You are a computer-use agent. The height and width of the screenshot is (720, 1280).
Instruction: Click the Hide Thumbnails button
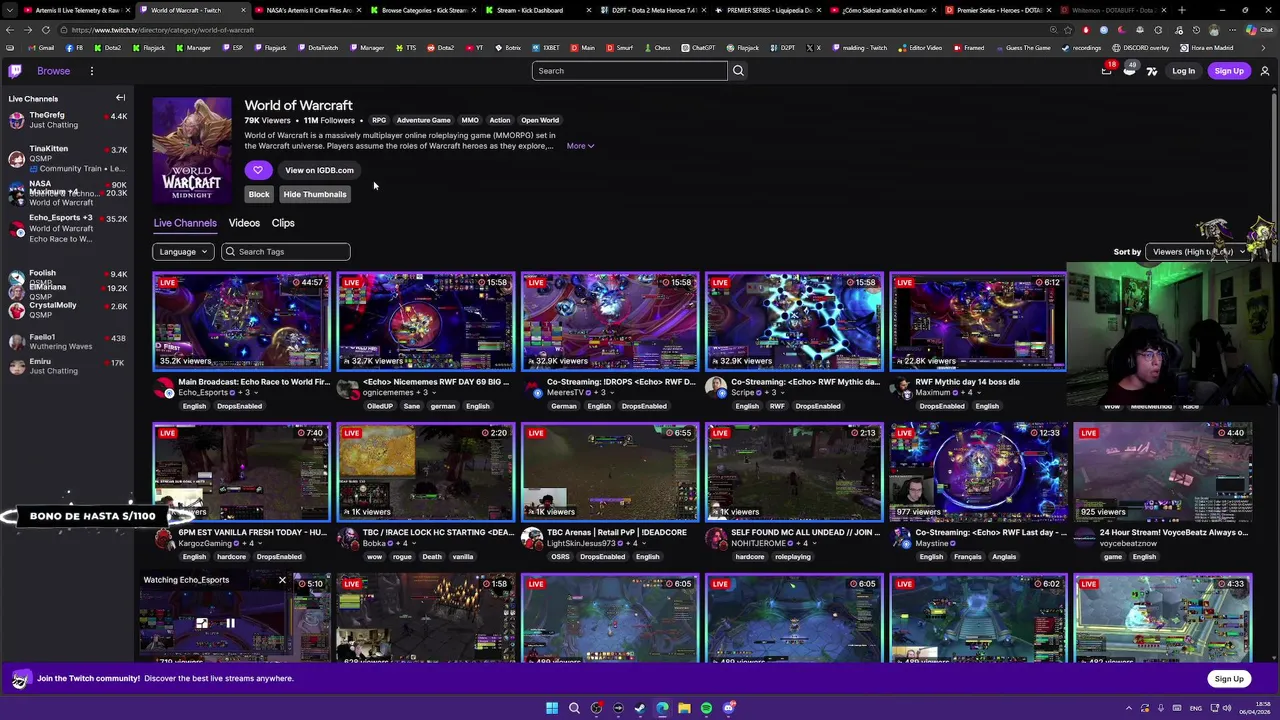point(314,194)
